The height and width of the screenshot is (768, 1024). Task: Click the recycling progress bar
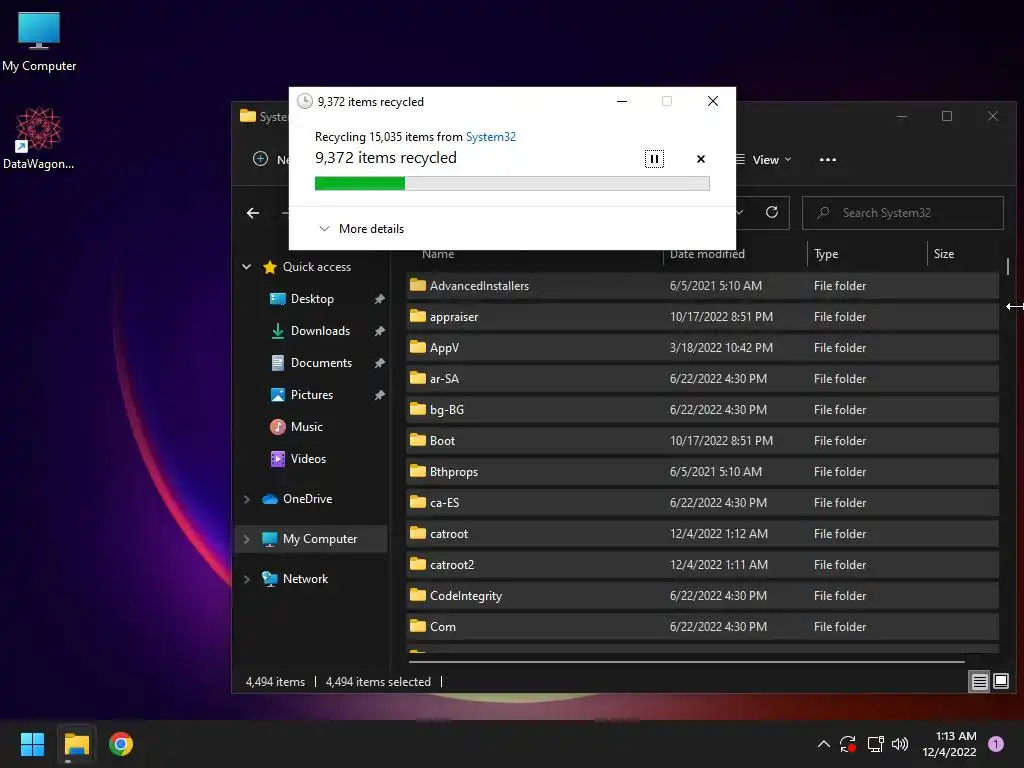(x=512, y=184)
